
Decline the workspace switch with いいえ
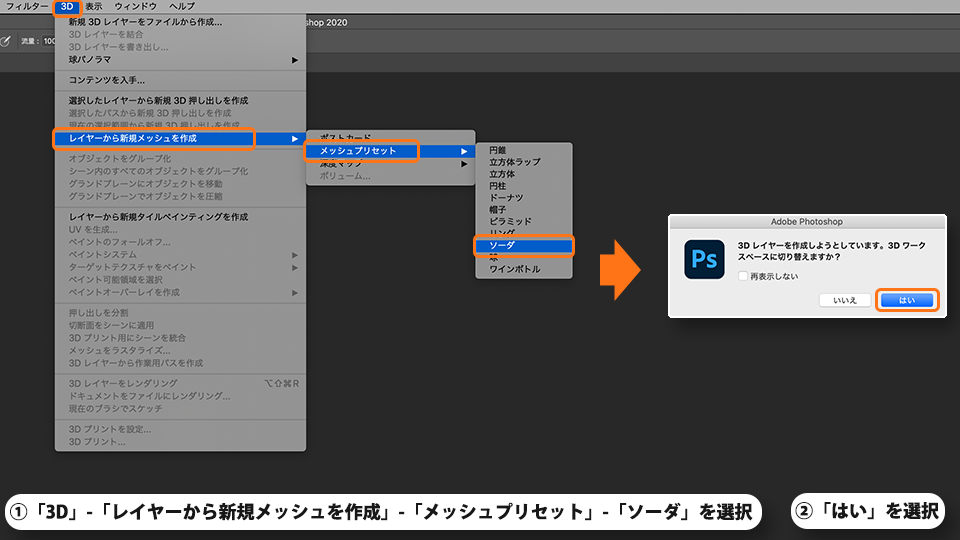(845, 300)
